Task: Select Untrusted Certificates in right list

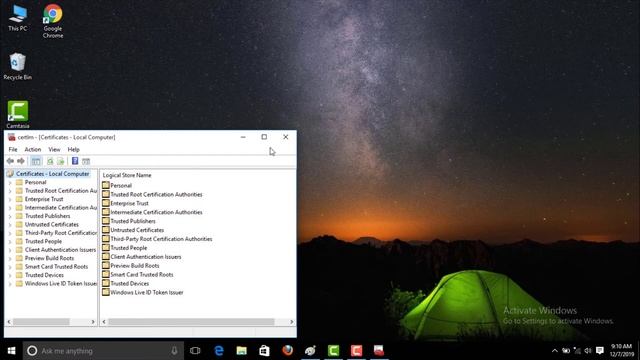Action: point(137,230)
